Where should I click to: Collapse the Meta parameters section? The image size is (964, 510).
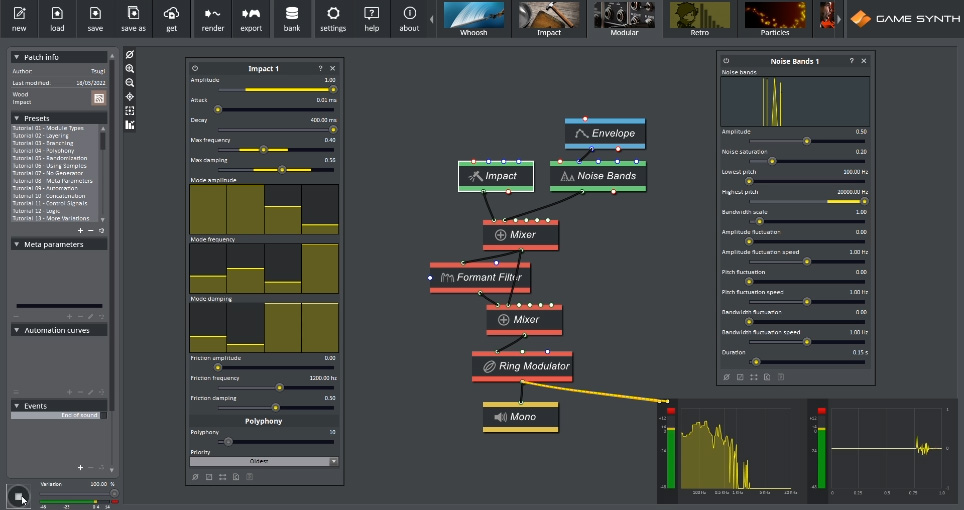tap(17, 245)
